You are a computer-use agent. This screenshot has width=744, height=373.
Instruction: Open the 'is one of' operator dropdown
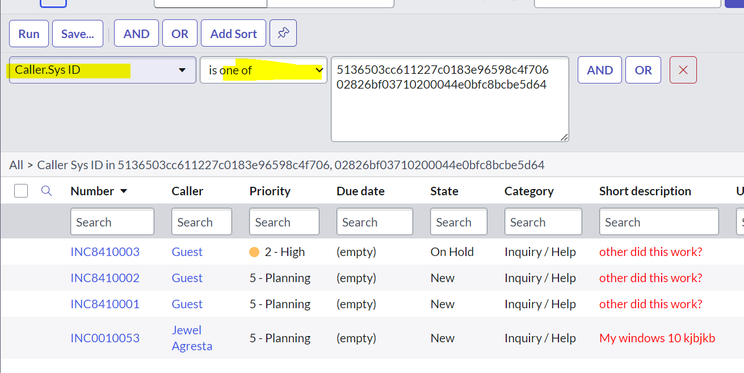[x=263, y=70]
